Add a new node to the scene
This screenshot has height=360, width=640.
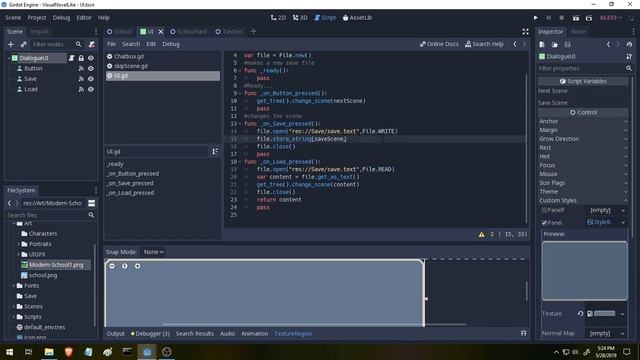pos(11,44)
